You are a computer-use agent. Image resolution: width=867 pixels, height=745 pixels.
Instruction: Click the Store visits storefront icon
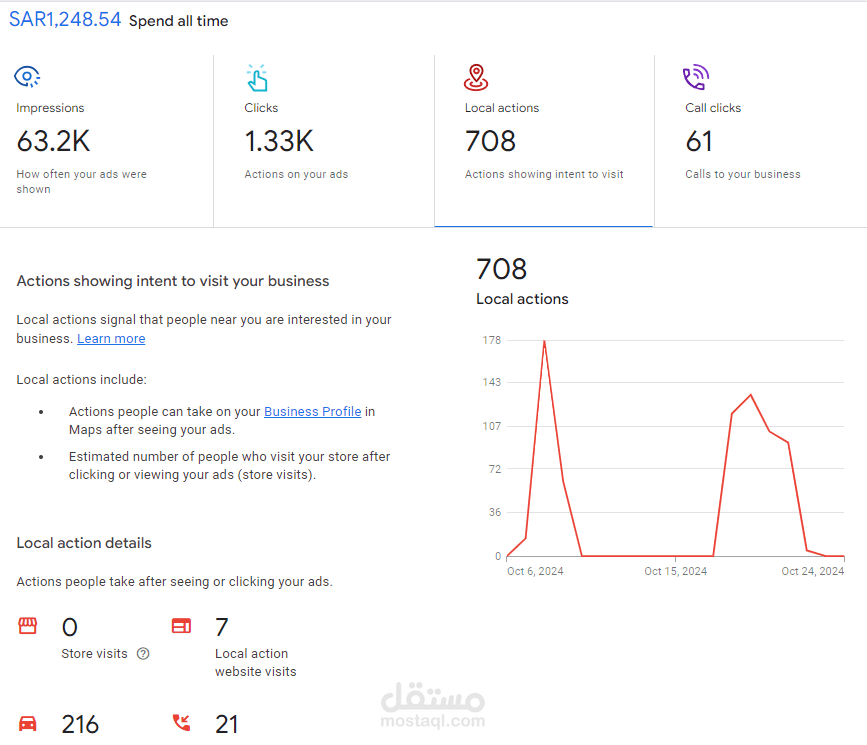[28, 626]
